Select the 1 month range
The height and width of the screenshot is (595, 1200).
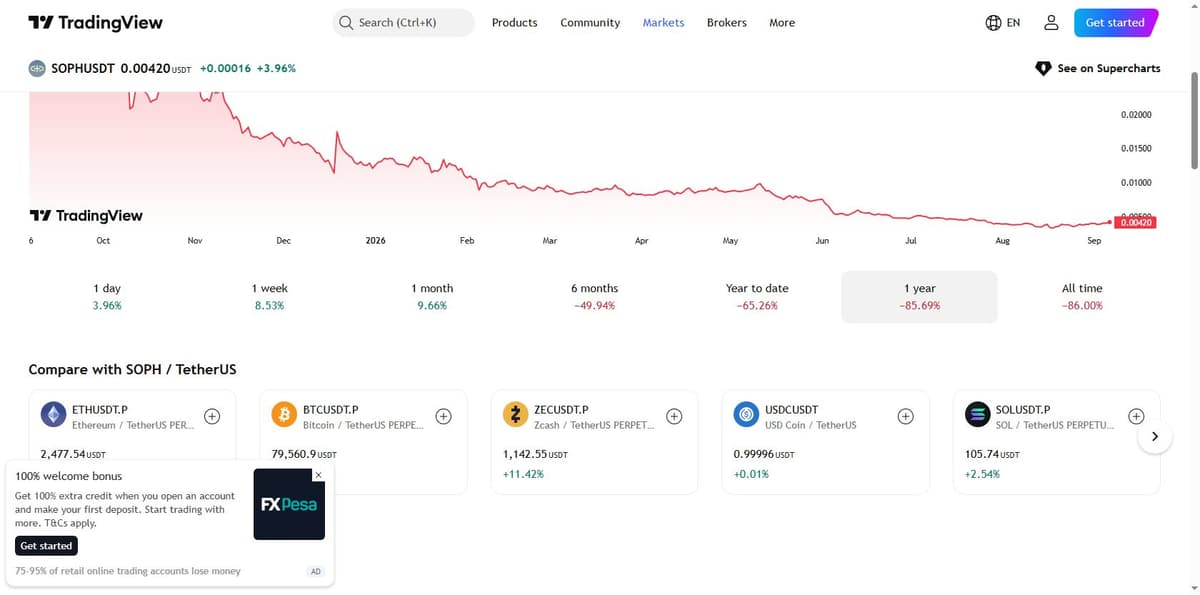(432, 296)
